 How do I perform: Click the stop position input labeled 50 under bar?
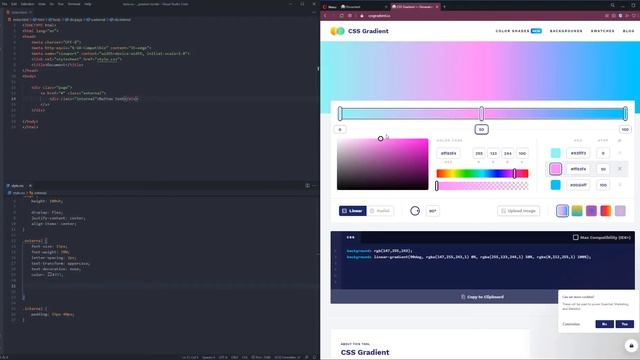pos(482,129)
